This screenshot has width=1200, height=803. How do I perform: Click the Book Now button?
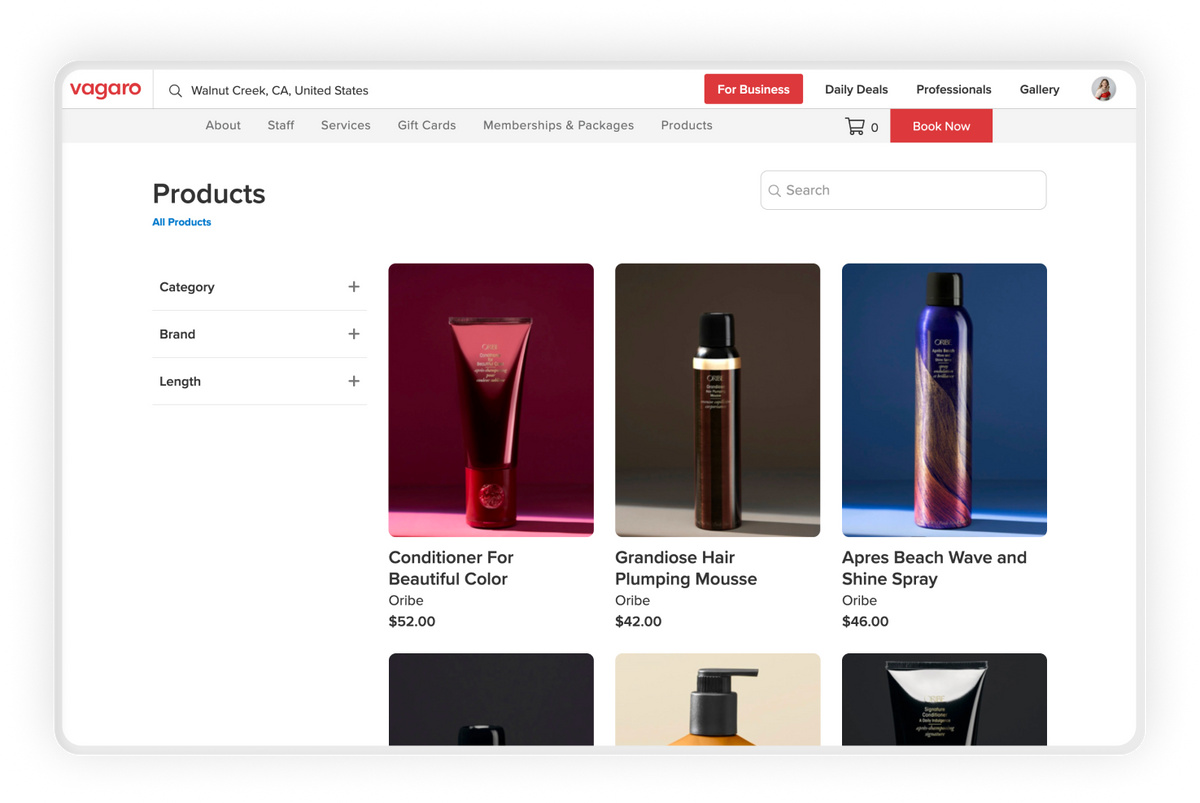[941, 126]
